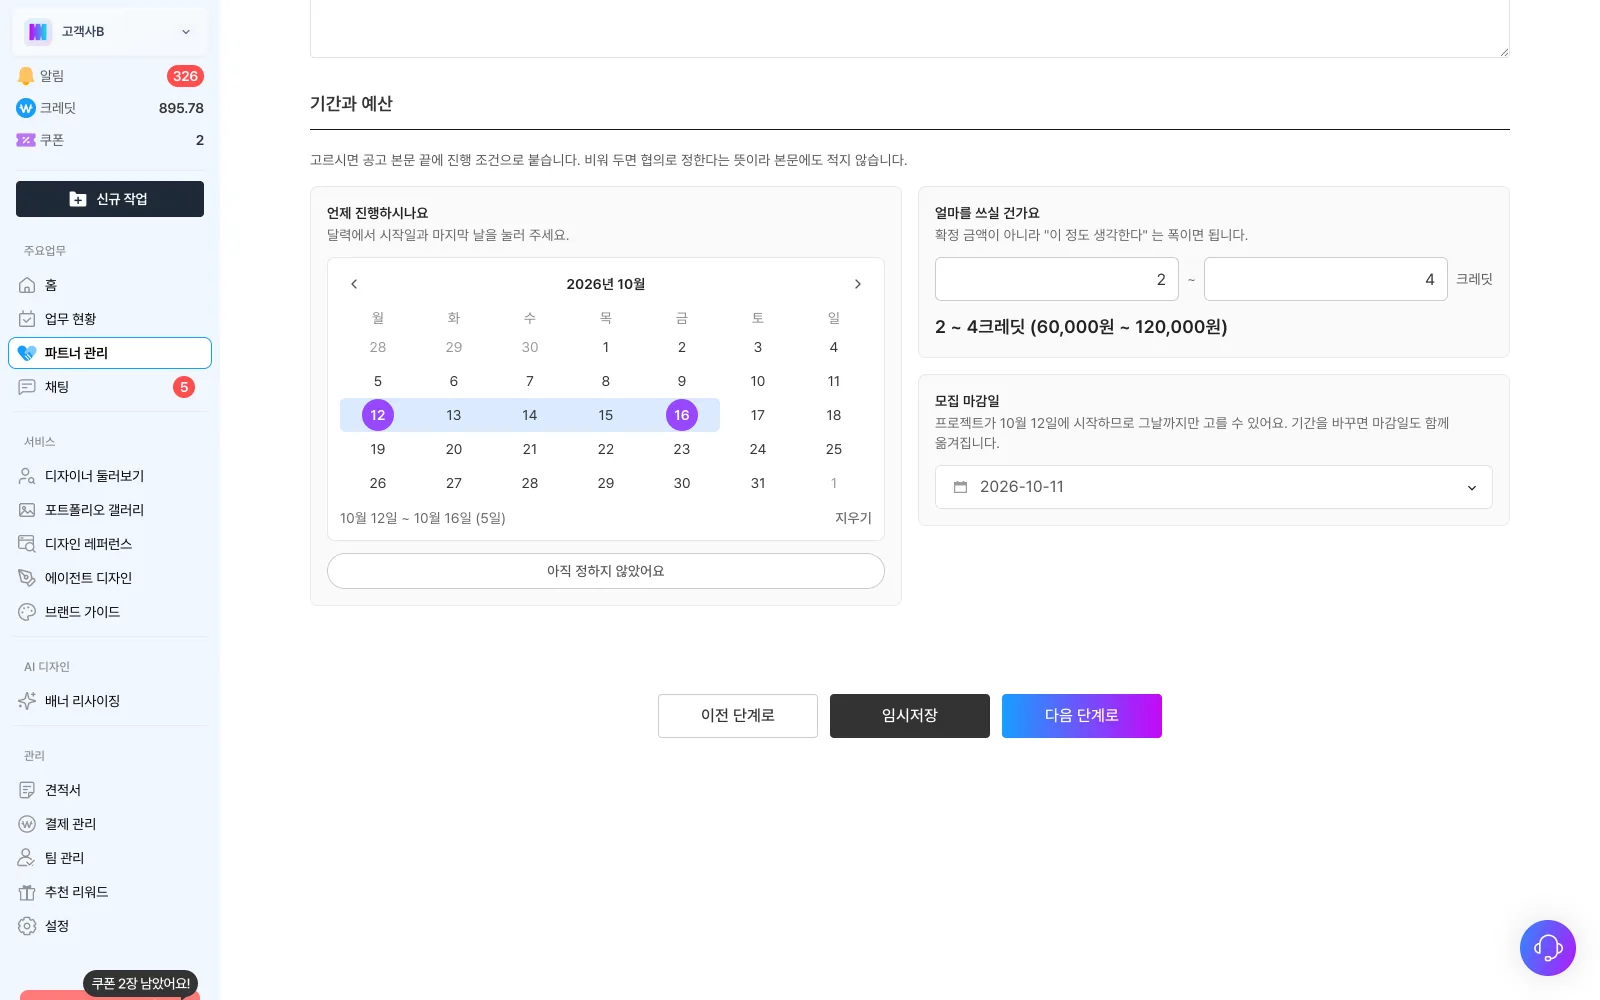Click the 팀 관리 people icon
This screenshot has width=1600, height=1000.
27,858
